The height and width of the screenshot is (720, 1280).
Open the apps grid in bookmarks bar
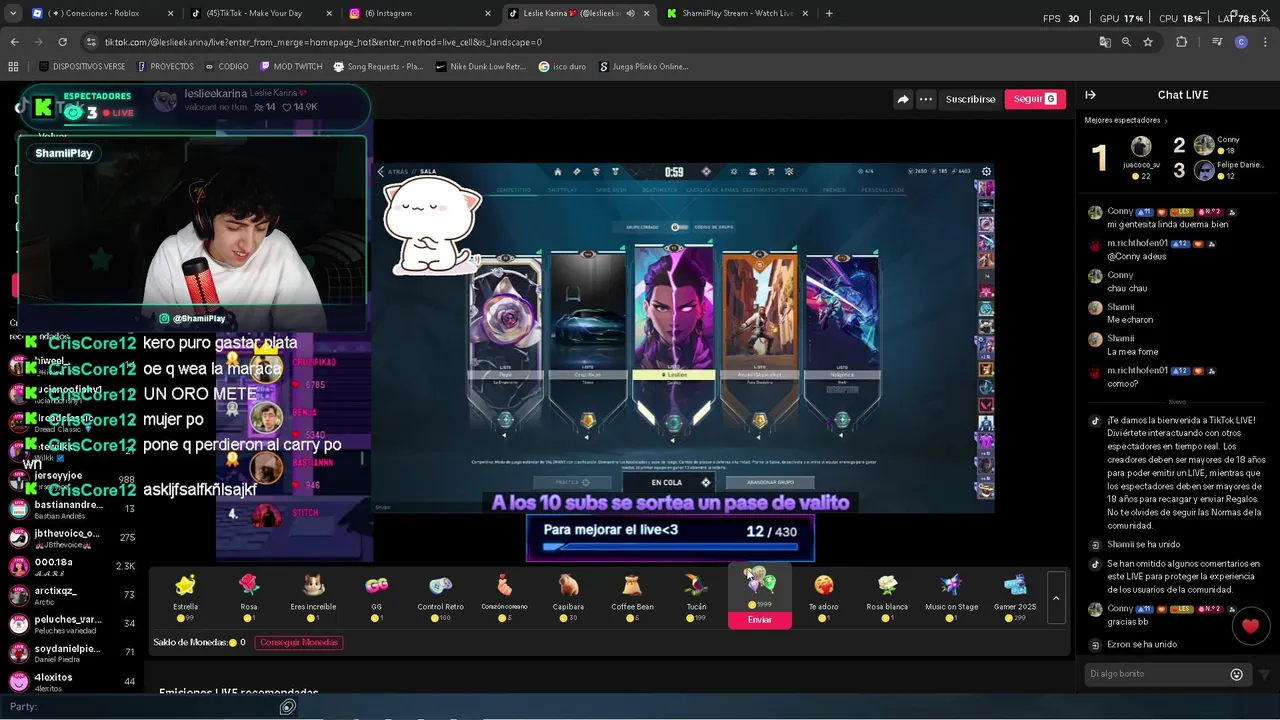point(13,66)
